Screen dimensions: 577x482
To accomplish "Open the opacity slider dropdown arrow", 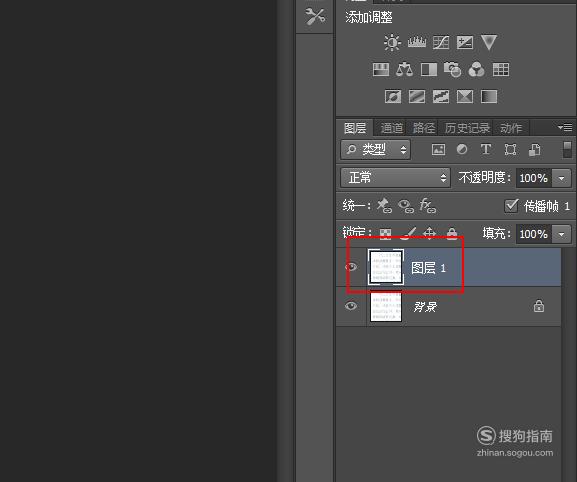I will point(561,178).
